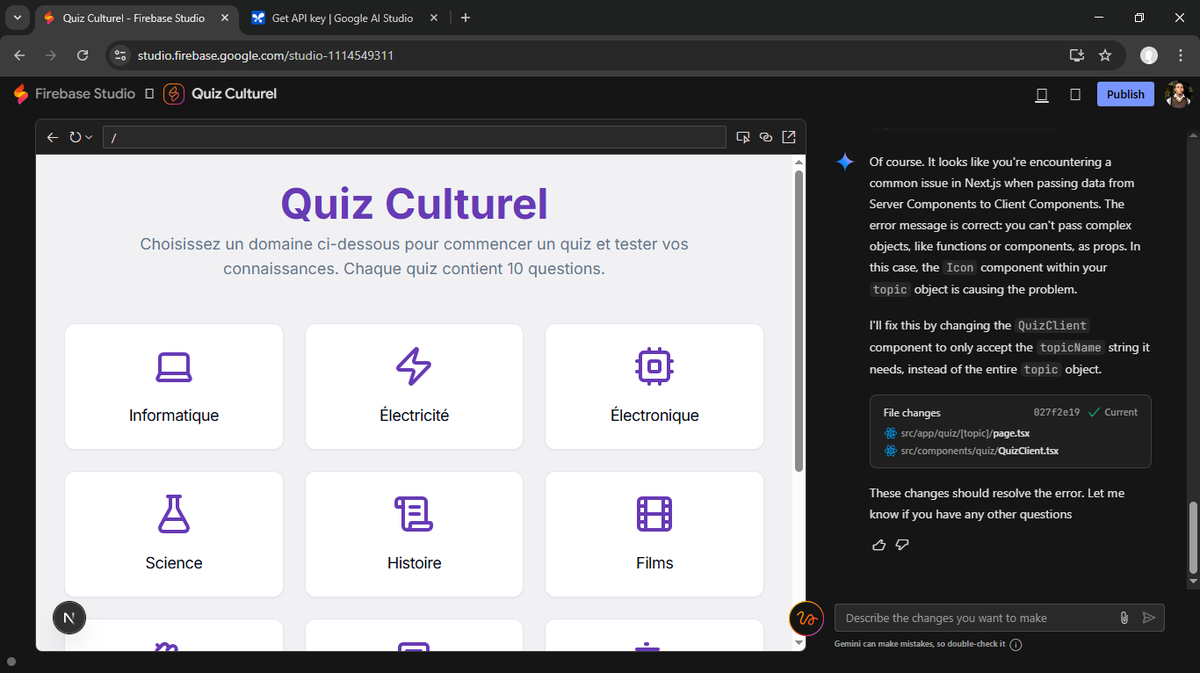Click the Science flask icon
This screenshot has height=673, width=1200.
(174, 515)
